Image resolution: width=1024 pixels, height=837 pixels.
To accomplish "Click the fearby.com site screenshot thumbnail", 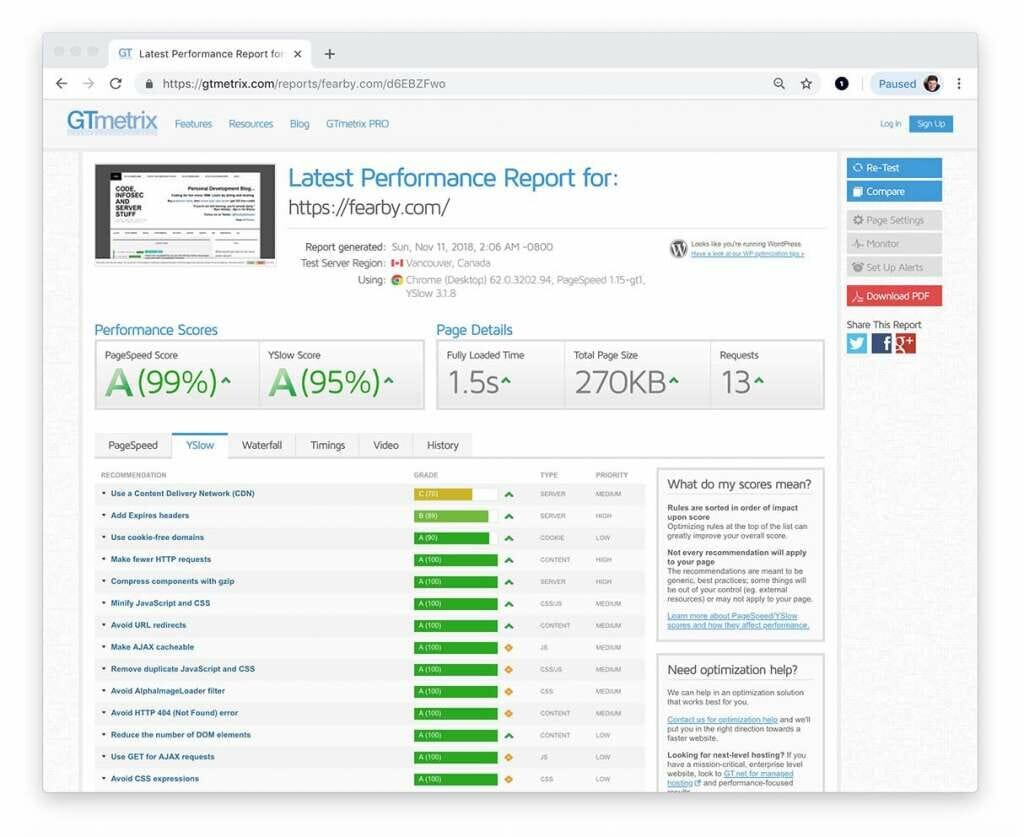I will point(185,215).
